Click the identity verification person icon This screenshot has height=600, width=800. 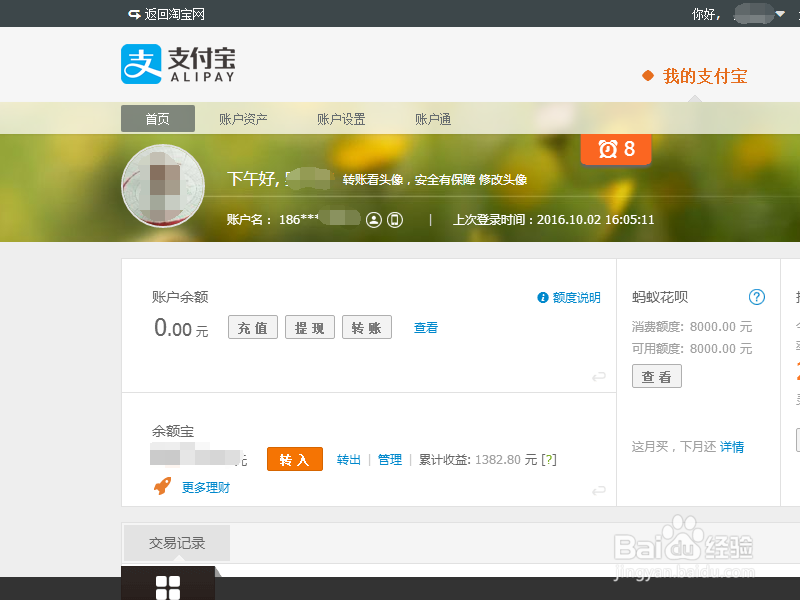(373, 220)
